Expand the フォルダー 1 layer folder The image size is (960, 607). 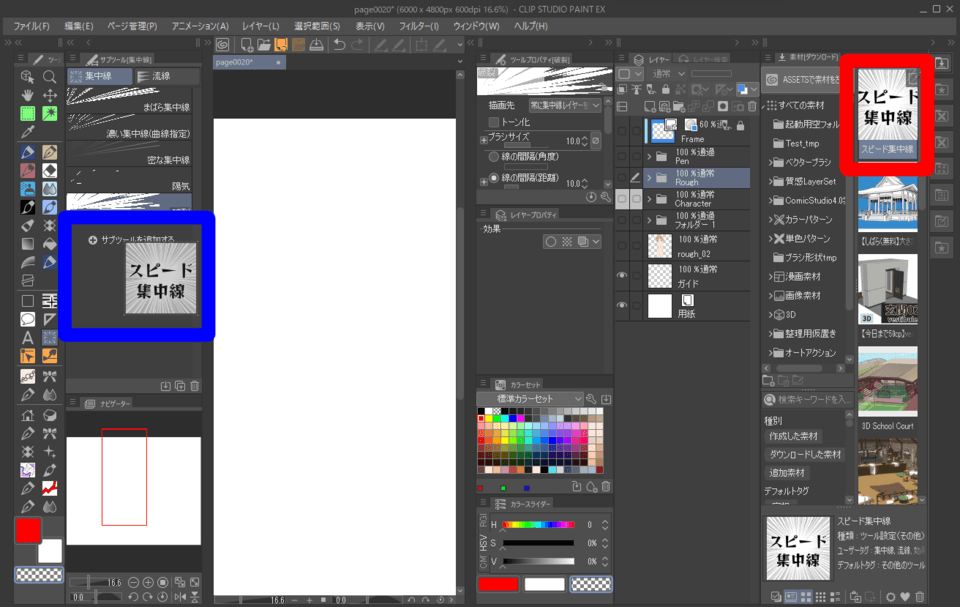(650, 220)
